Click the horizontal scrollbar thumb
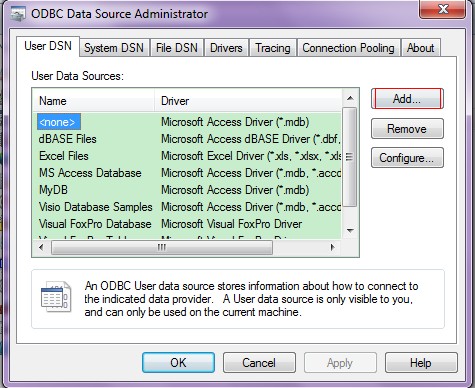Viewport: 475px width, 388px height. coord(162,247)
